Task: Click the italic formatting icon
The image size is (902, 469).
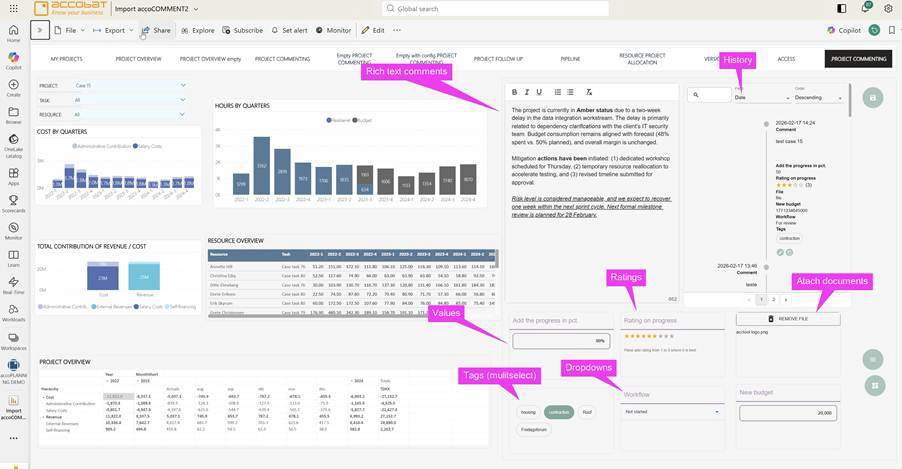Action: 527,92
